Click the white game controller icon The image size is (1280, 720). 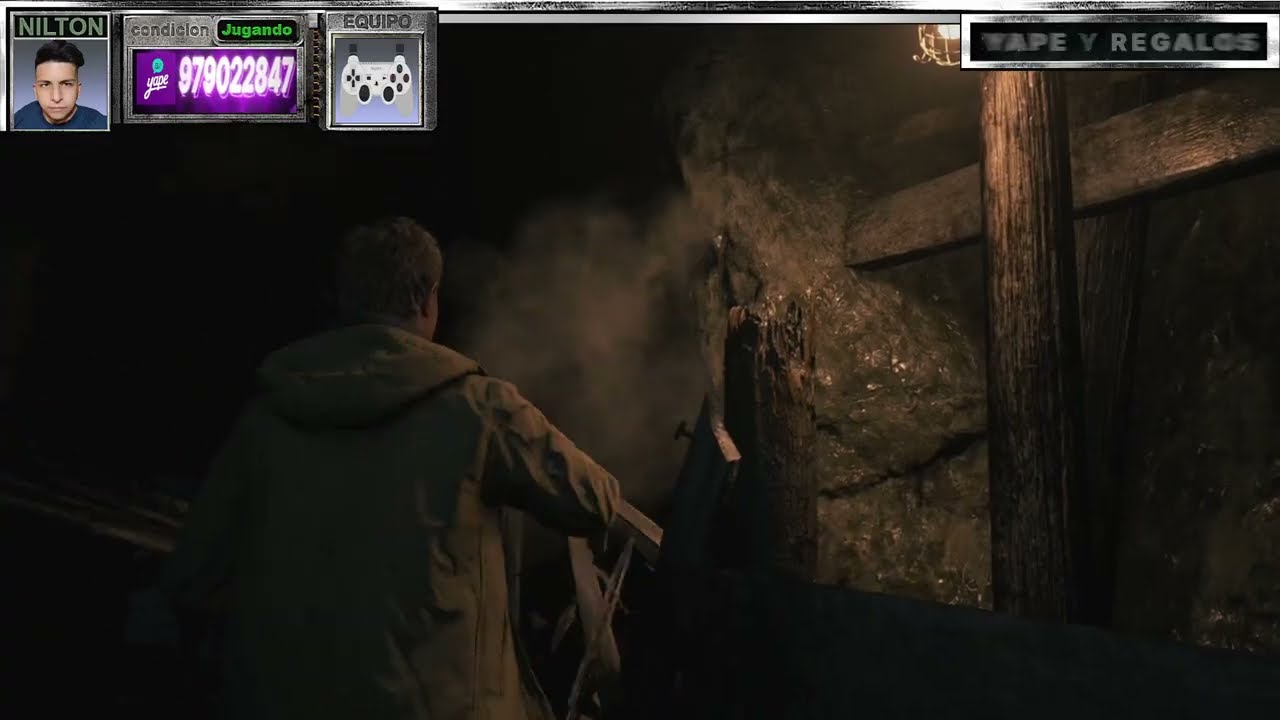(x=376, y=81)
